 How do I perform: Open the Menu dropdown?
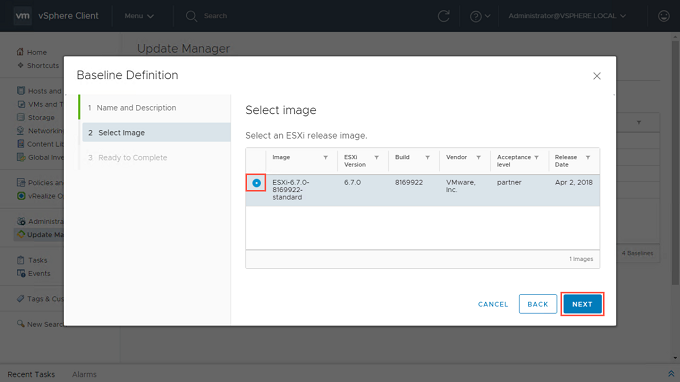[x=139, y=16]
